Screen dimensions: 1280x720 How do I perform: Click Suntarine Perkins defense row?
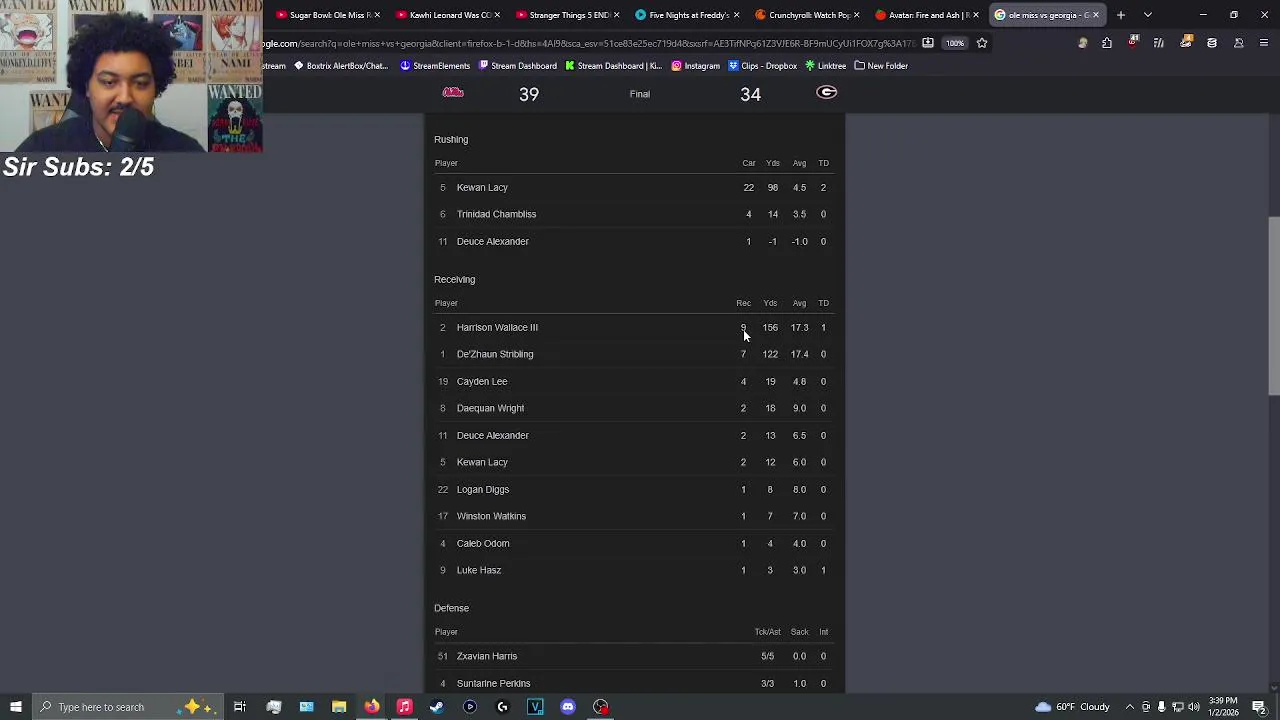tap(634, 683)
